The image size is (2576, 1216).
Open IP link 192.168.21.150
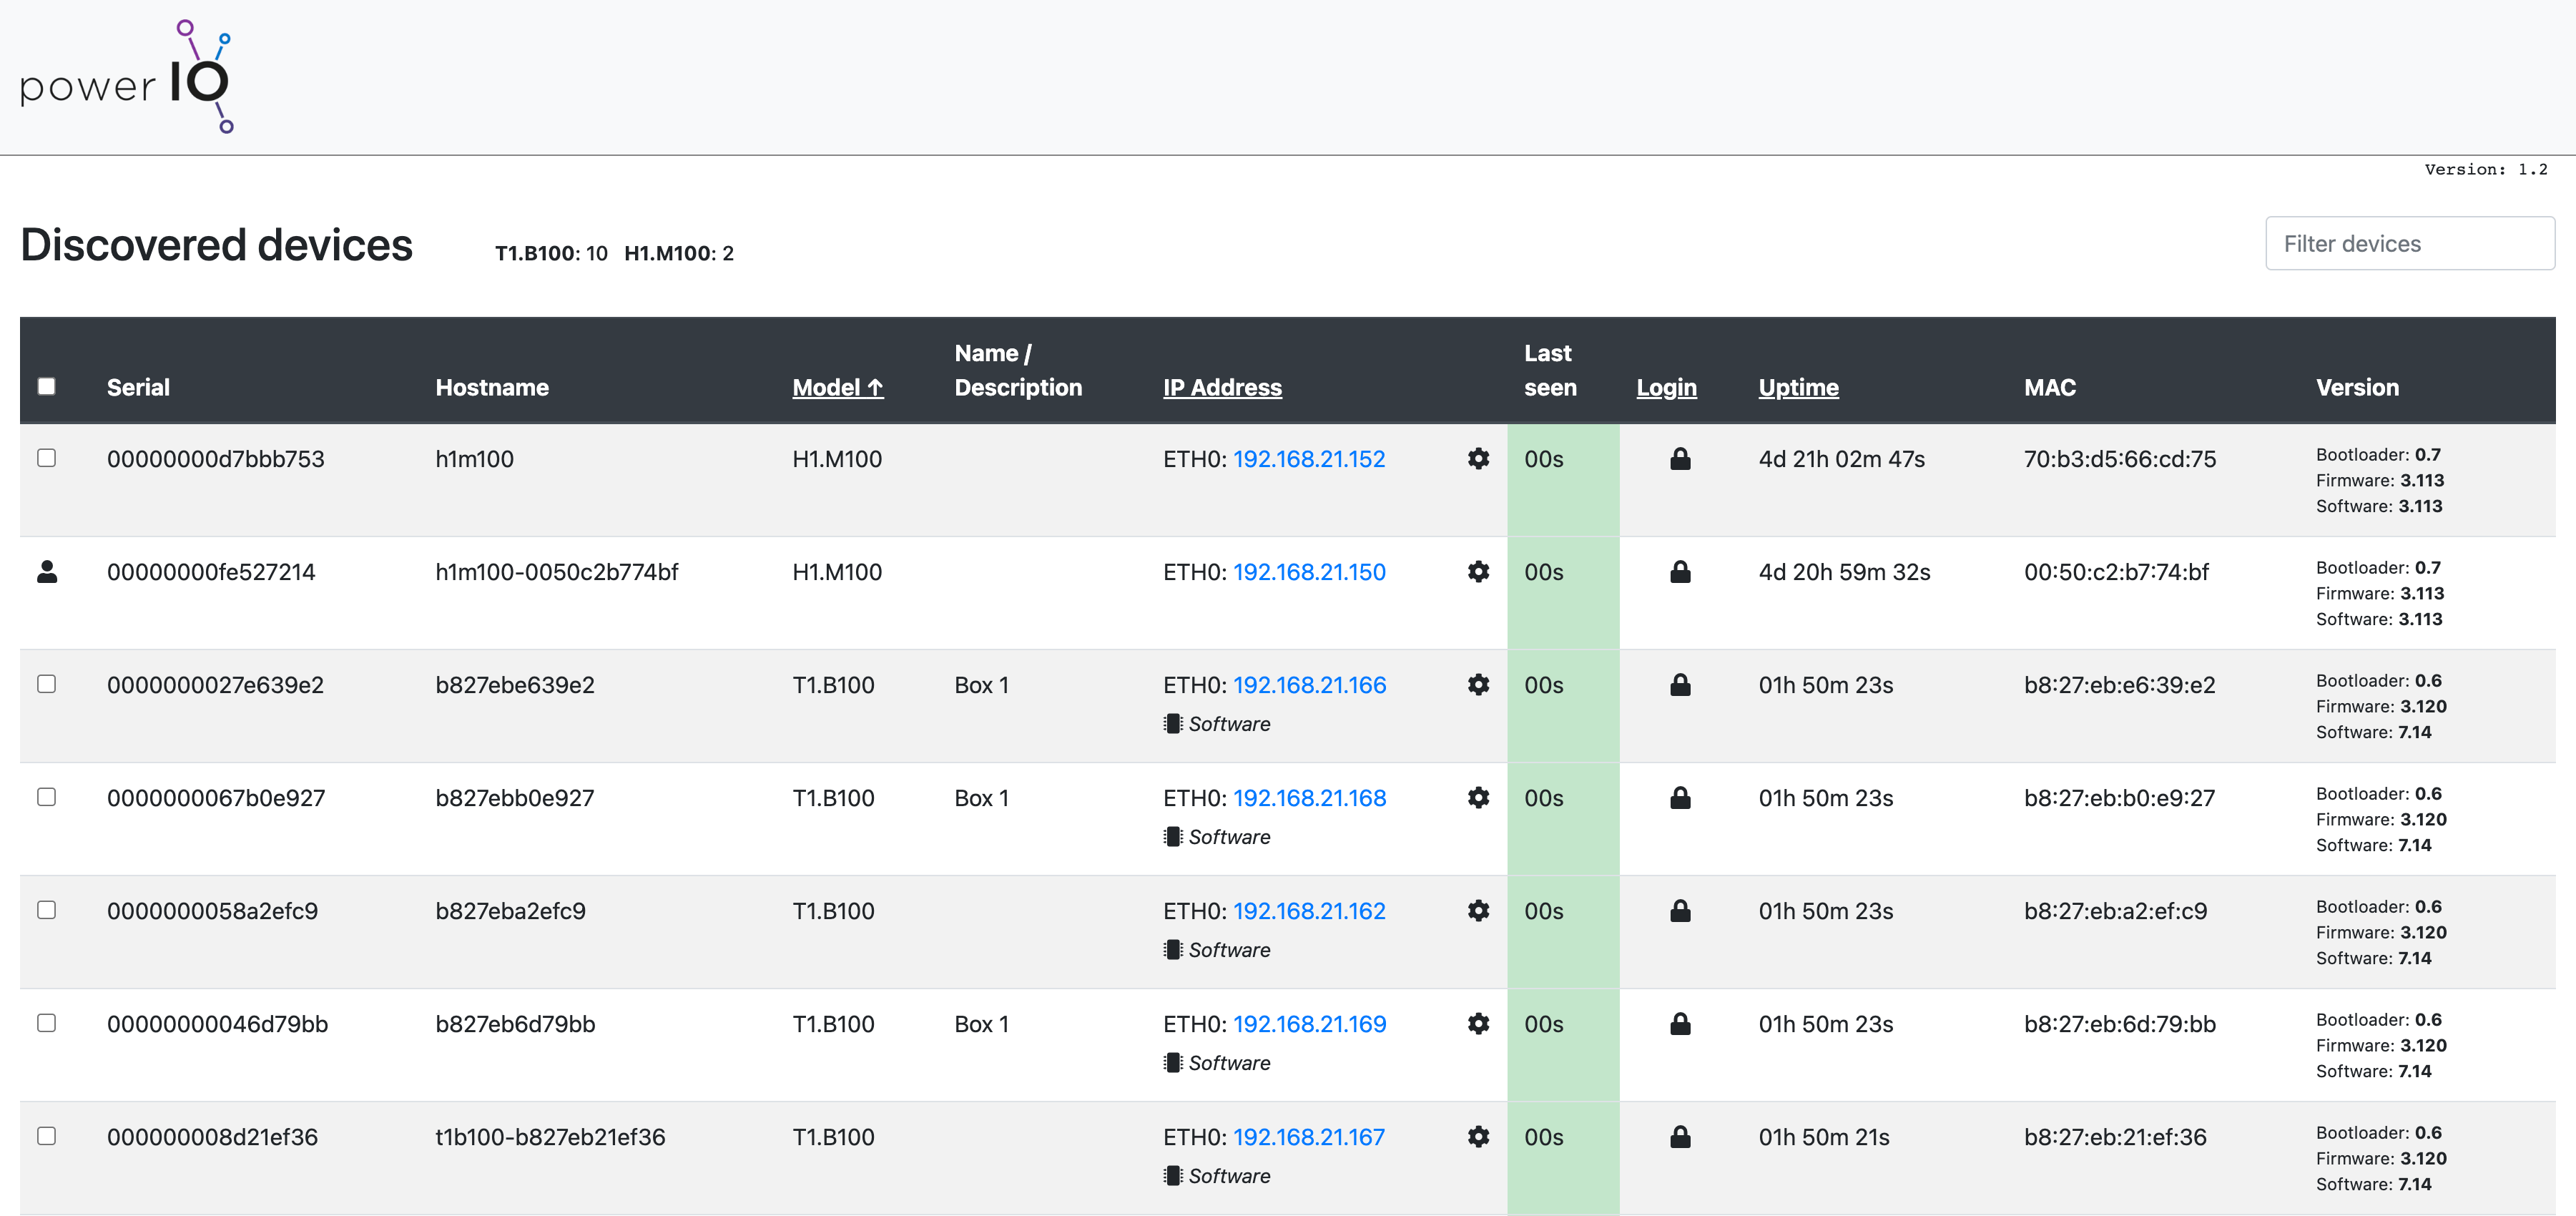point(1308,572)
